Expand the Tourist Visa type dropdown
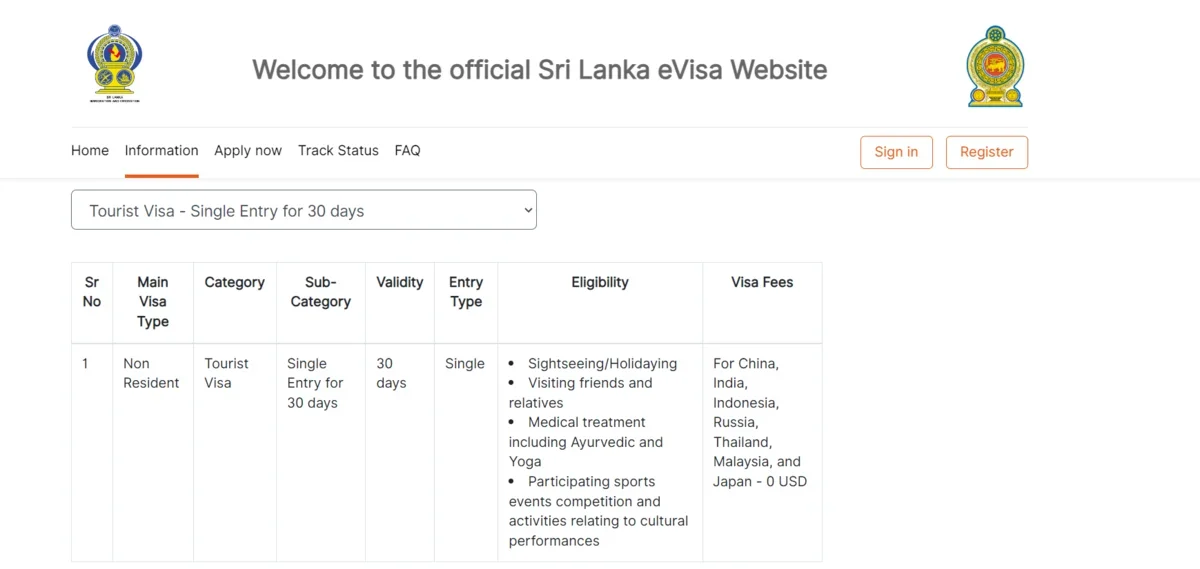This screenshot has height=569, width=1200. pos(304,210)
